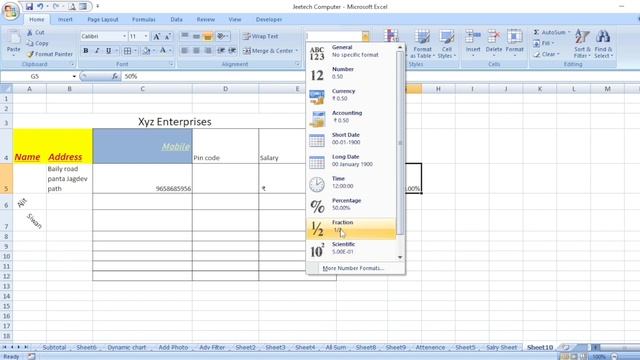Open the Subtotal sheet tab
This screenshot has height=360, width=640.
[x=54, y=347]
